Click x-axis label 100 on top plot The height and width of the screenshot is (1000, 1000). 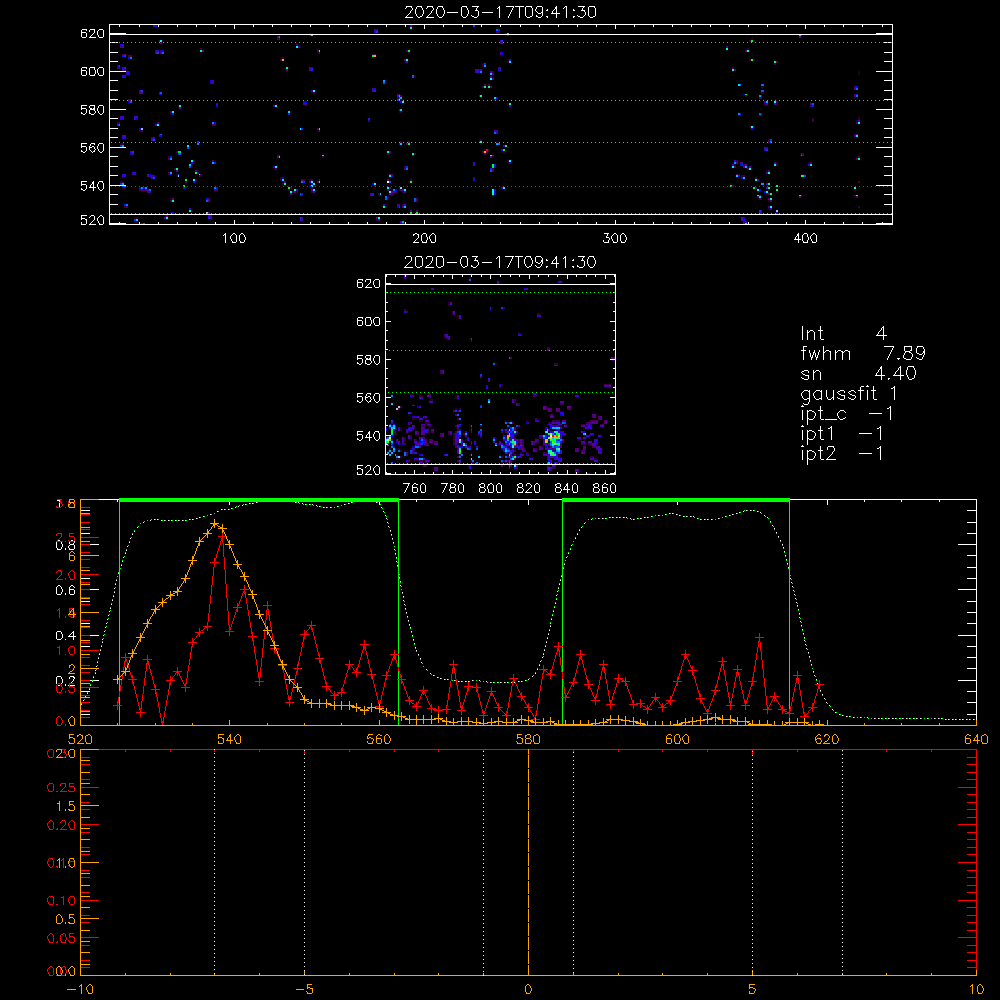point(234,239)
